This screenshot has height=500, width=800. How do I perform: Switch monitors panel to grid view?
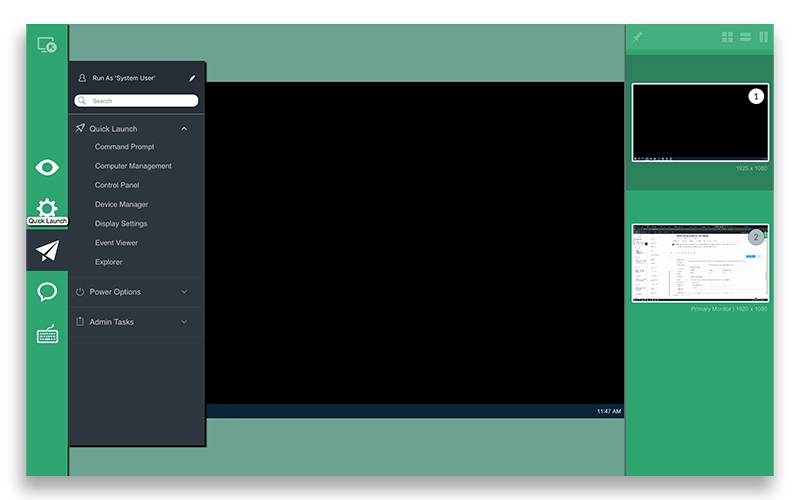[727, 37]
